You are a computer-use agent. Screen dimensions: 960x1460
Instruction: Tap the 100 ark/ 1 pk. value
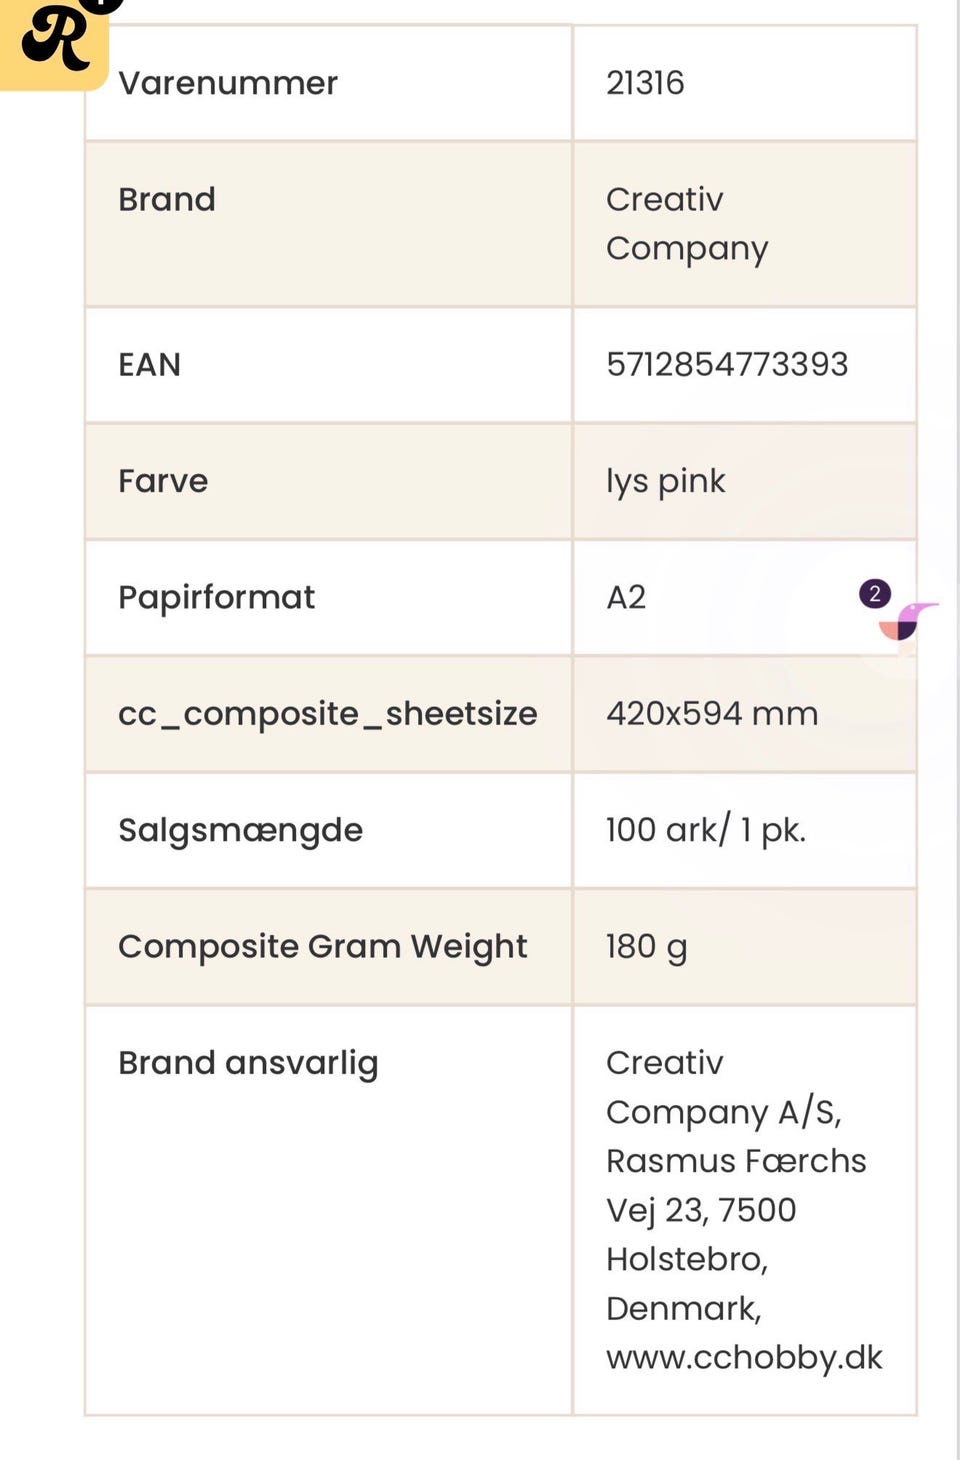[x=706, y=830]
